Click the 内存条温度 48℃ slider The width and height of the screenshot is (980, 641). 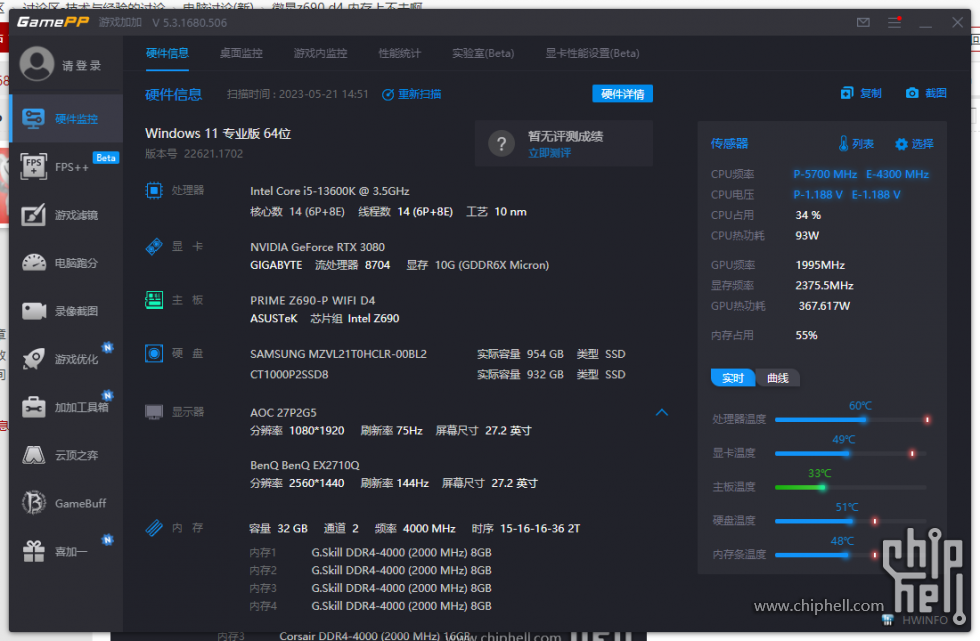(x=852, y=555)
